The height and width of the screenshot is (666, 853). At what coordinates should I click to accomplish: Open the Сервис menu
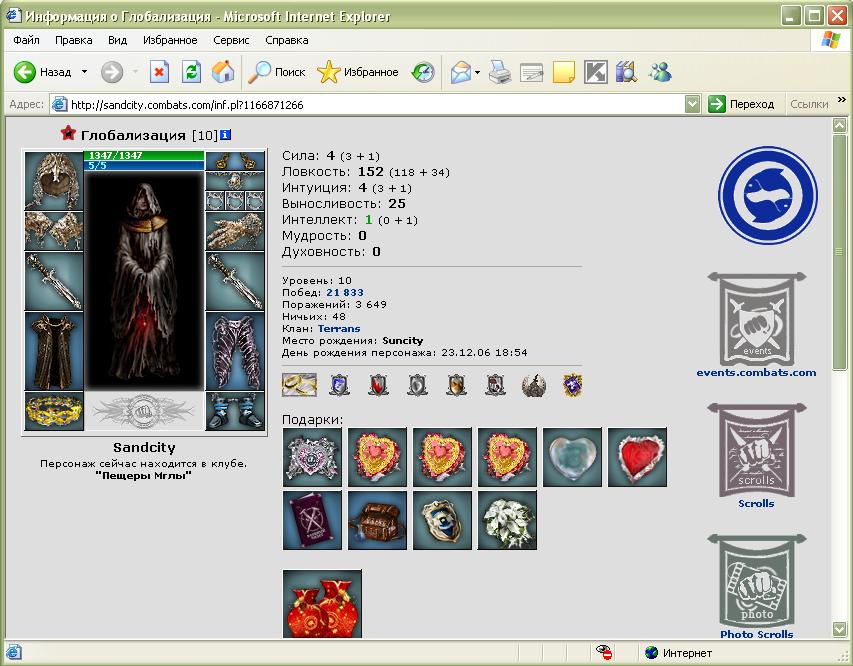[x=231, y=41]
